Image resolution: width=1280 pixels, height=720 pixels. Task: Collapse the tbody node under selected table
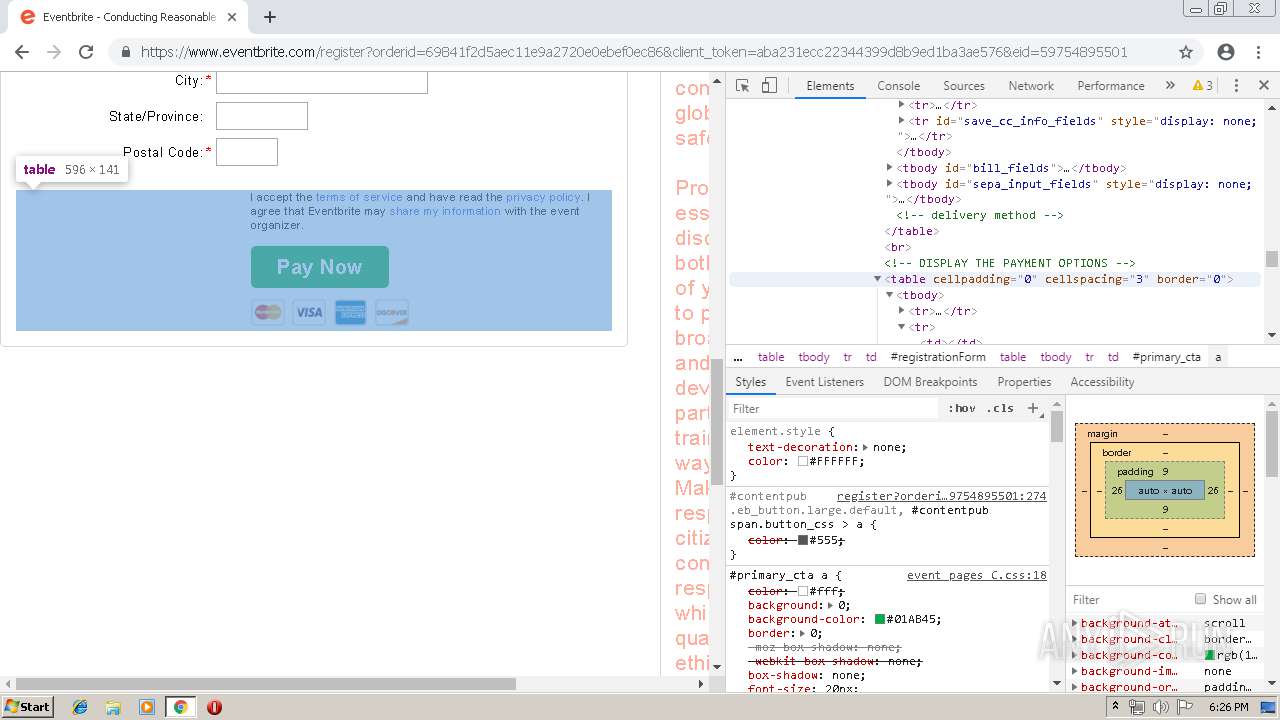(889, 295)
